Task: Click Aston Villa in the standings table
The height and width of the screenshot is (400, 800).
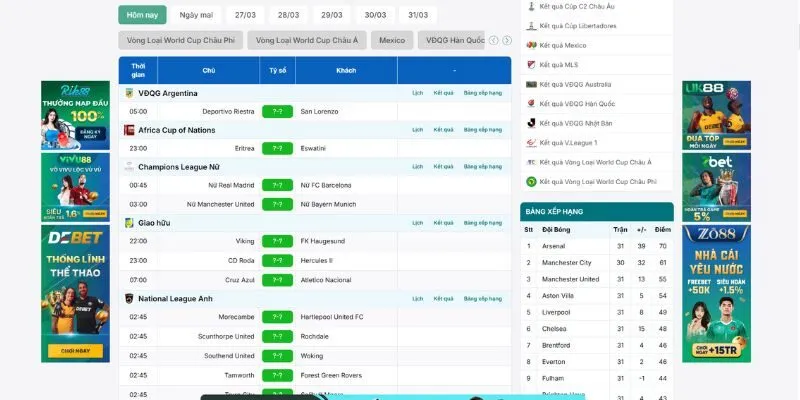Action: pos(558,296)
